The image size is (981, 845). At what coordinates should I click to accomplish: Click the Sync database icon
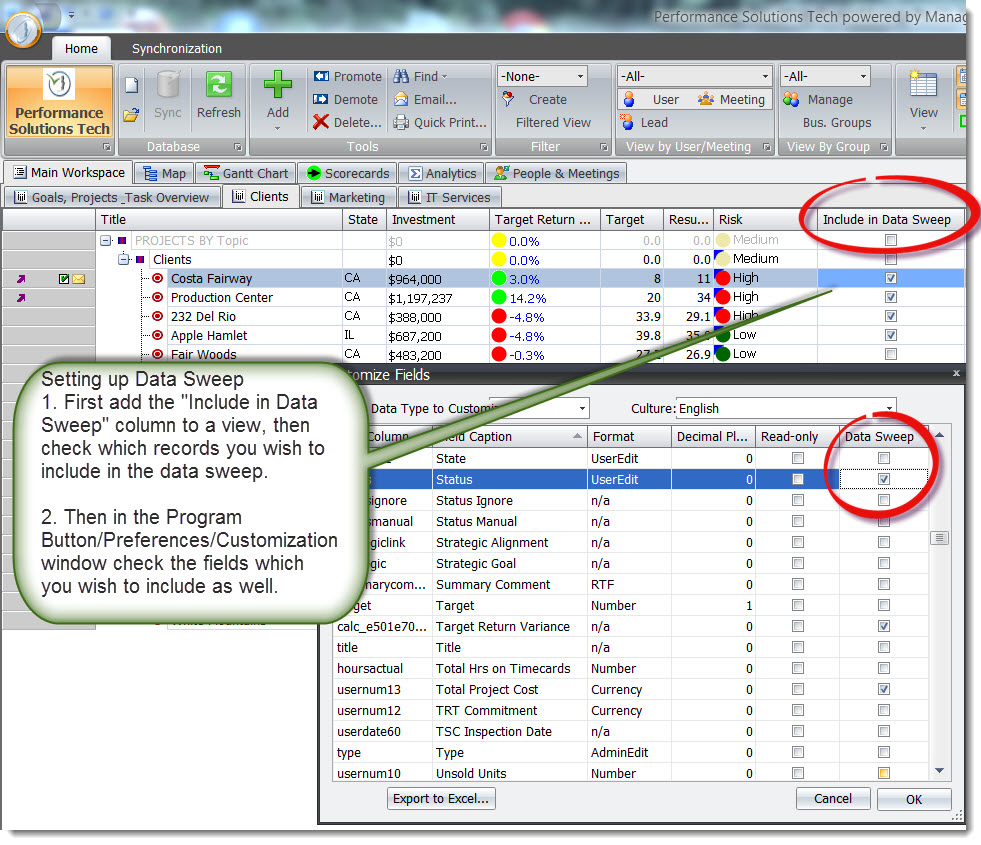168,95
